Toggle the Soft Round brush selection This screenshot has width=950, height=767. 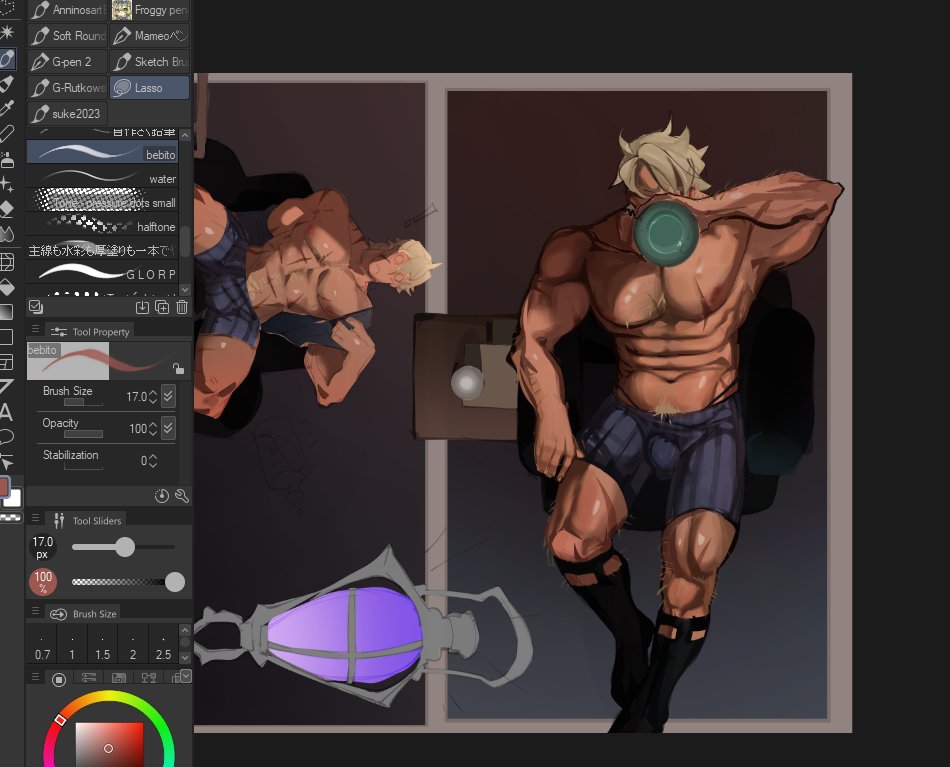(x=66, y=35)
